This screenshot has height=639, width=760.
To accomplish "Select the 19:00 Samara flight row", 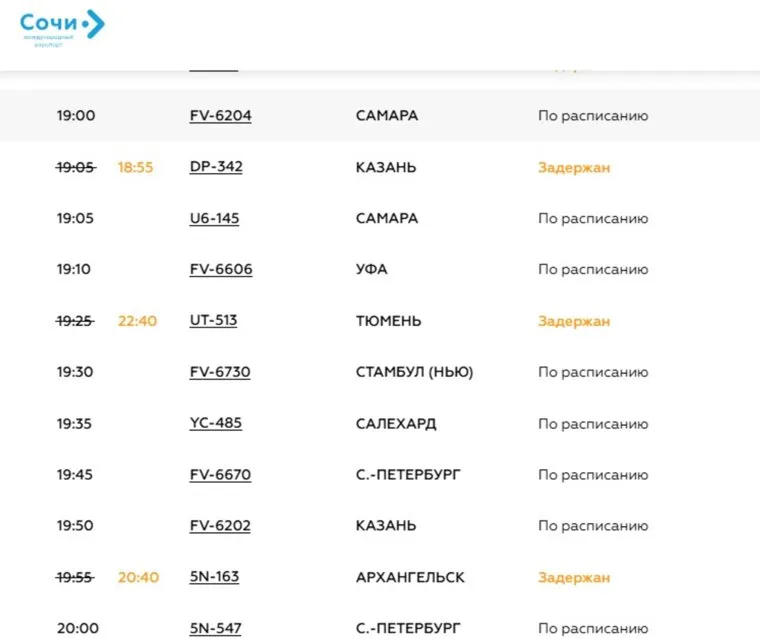I will pyautogui.click(x=380, y=116).
